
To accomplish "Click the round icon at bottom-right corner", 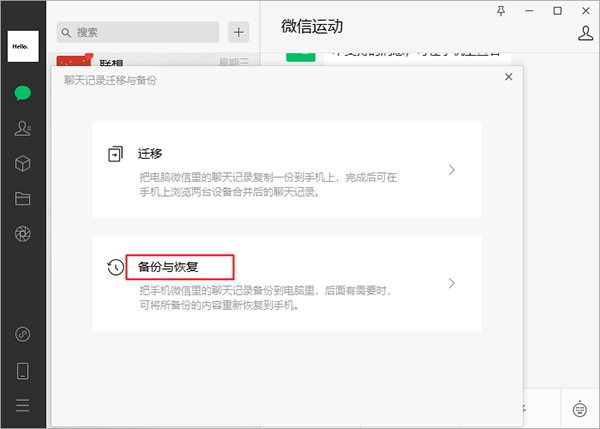I will pos(580,408).
